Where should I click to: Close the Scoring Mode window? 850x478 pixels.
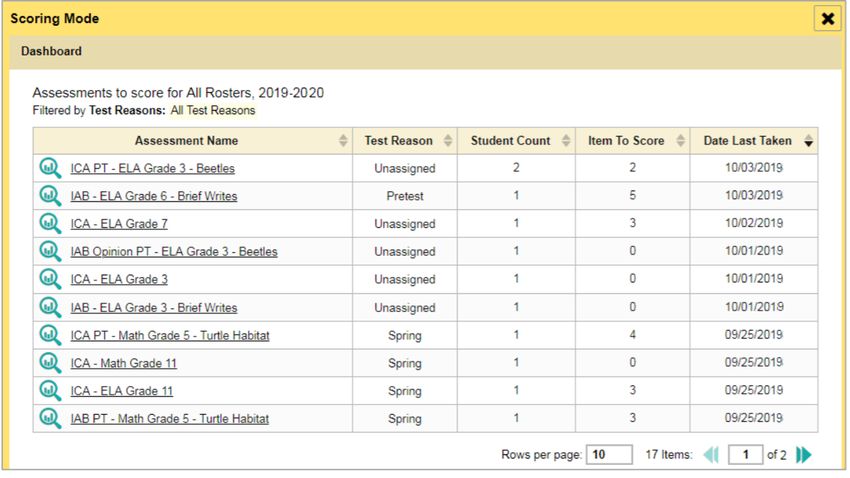[x=828, y=19]
